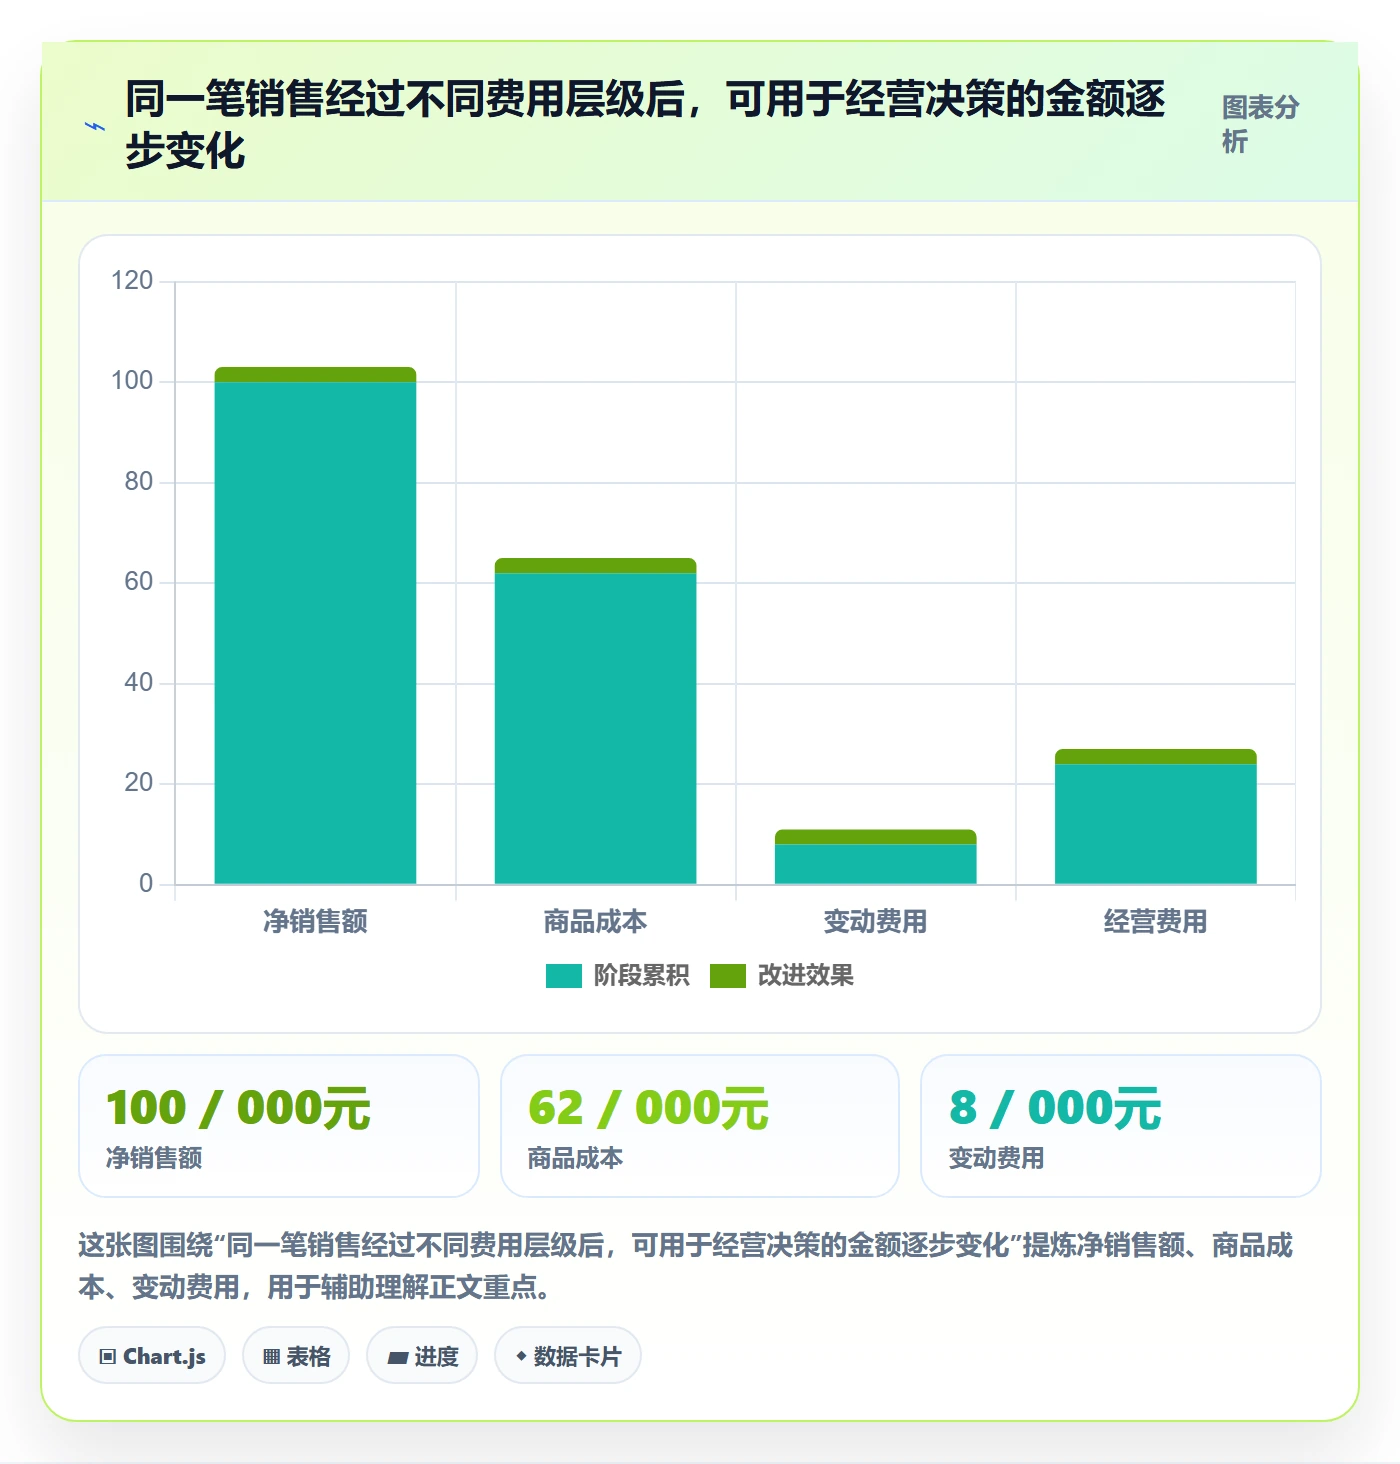
Task: Open the 100 / 000元 净销售额 card
Action: click(279, 1126)
